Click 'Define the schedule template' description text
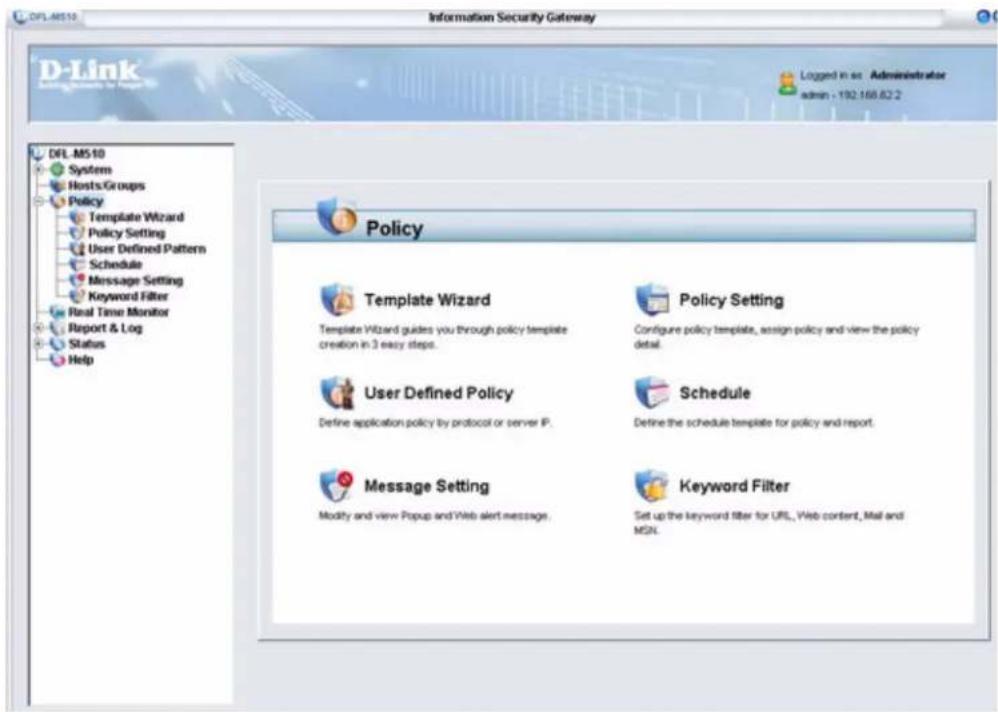Image resolution: width=998 pixels, height=712 pixels. pyautogui.click(x=754, y=422)
